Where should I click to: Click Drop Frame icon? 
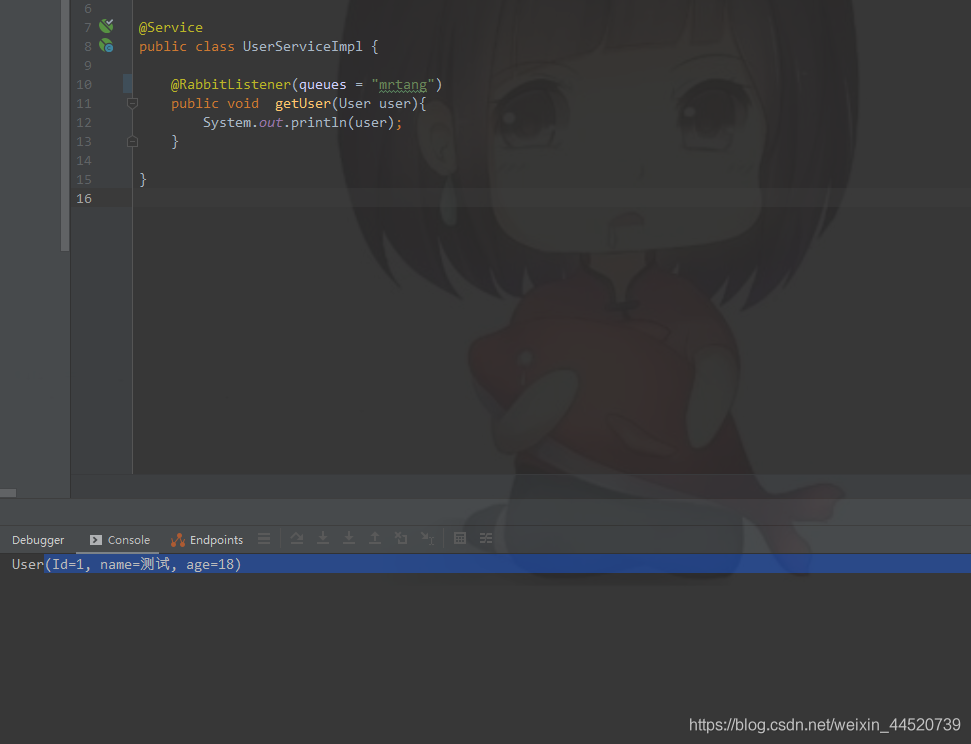(x=401, y=538)
